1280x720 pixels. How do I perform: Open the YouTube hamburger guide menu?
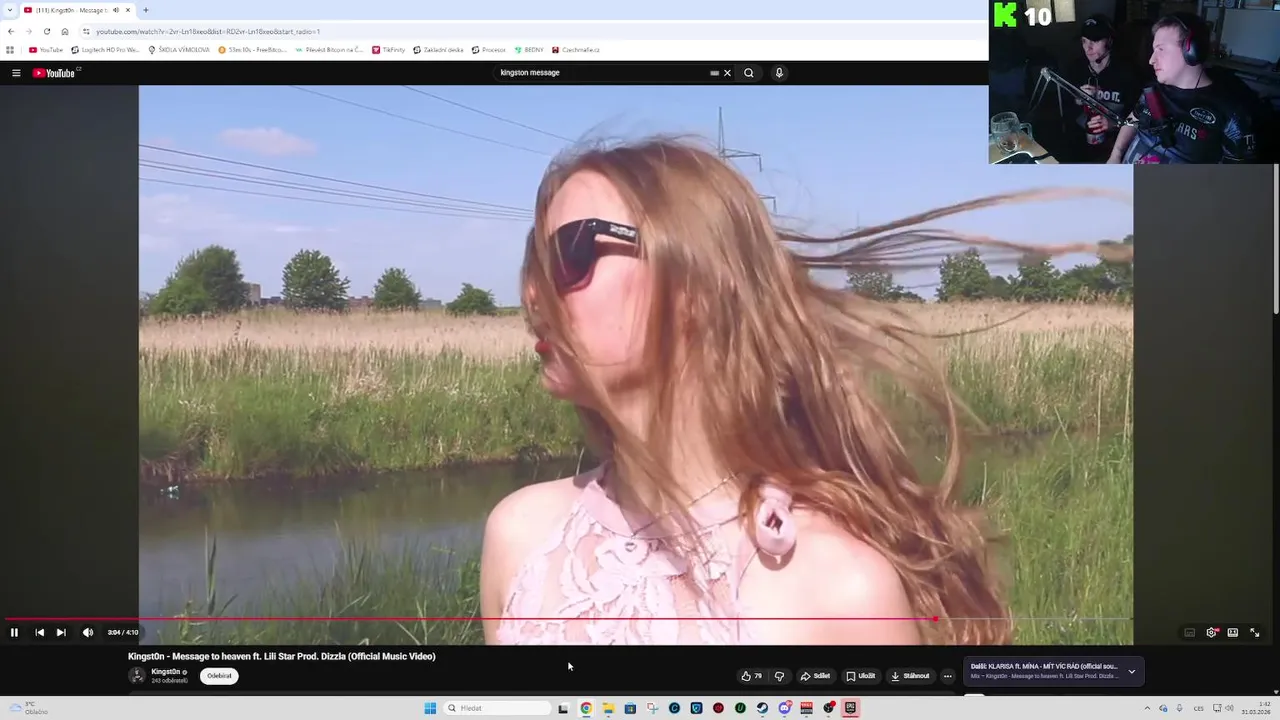16,73
